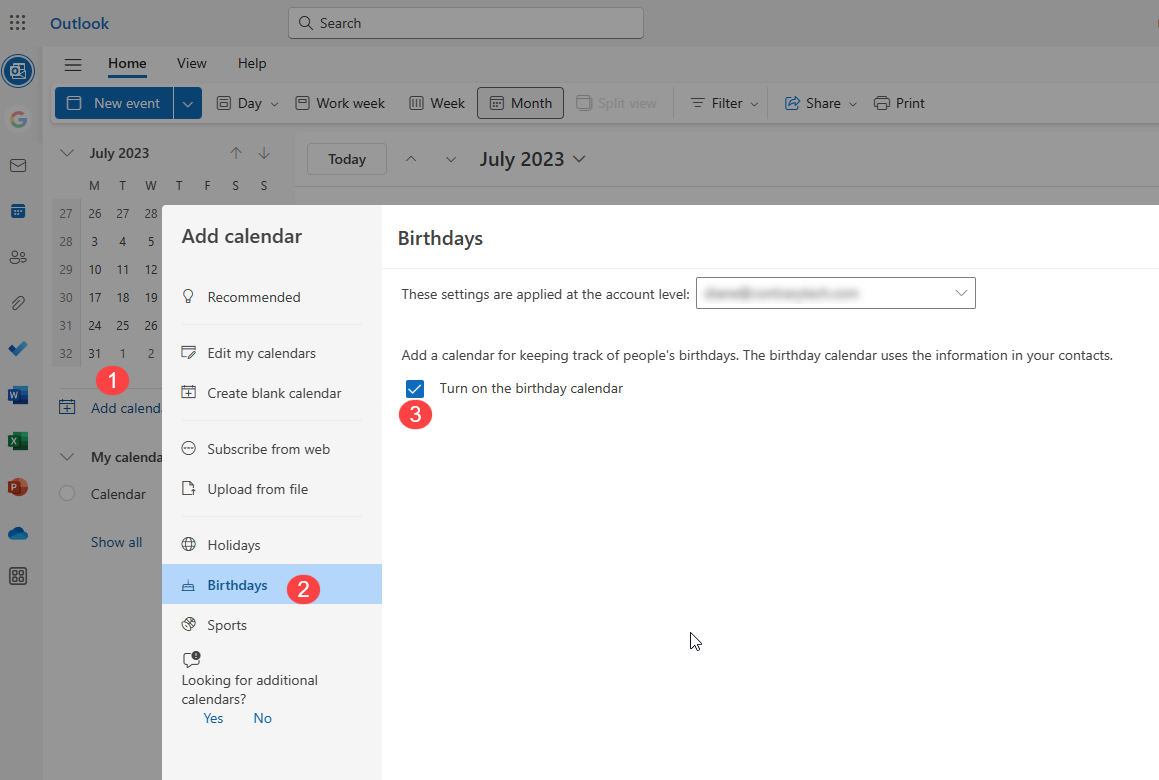Open OneDrive cloud icon
Viewport: 1159px width, 780px height.
(18, 533)
